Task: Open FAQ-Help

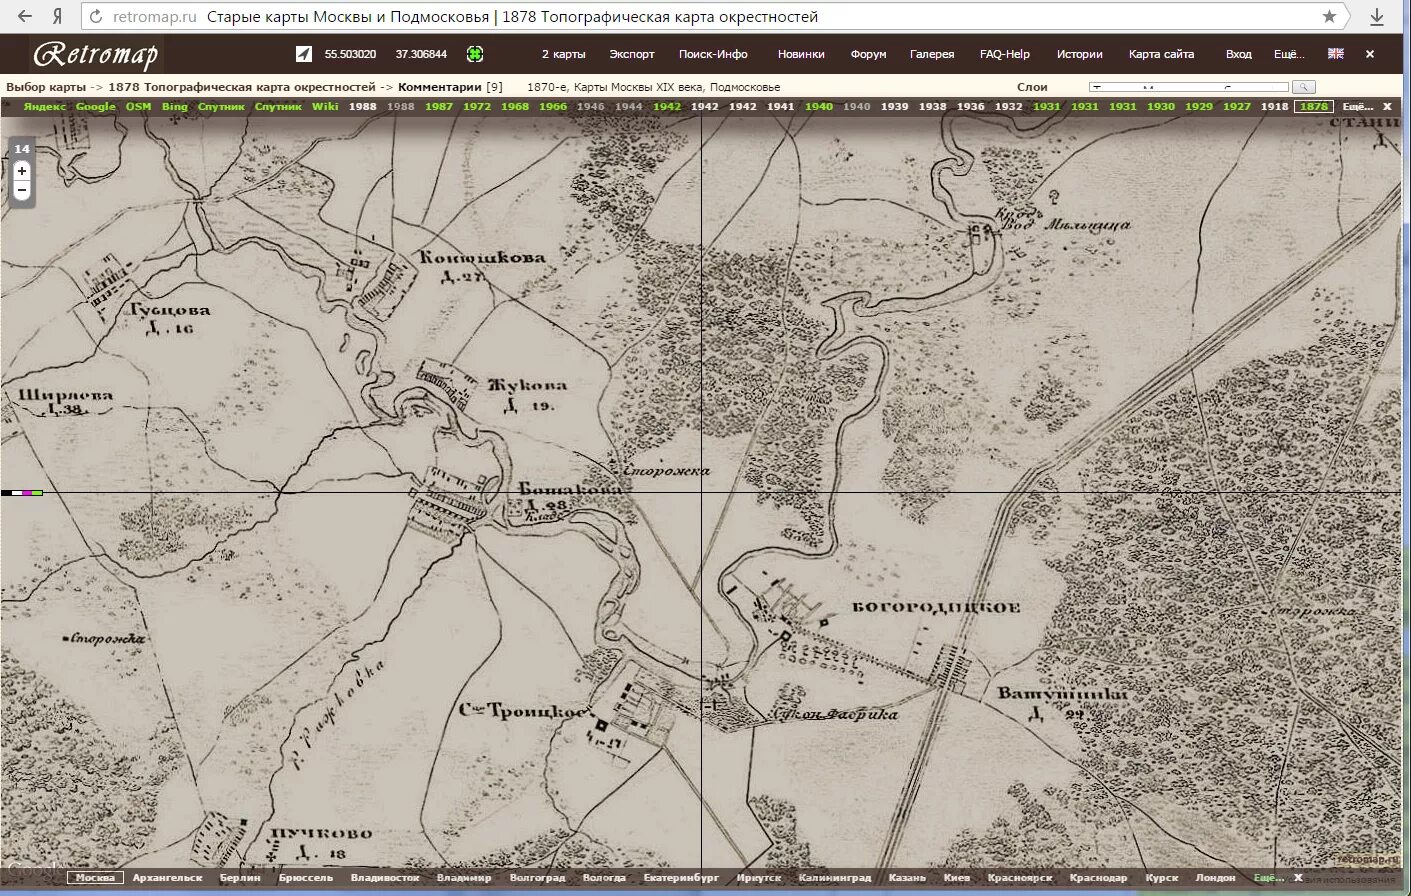Action: coord(1004,54)
